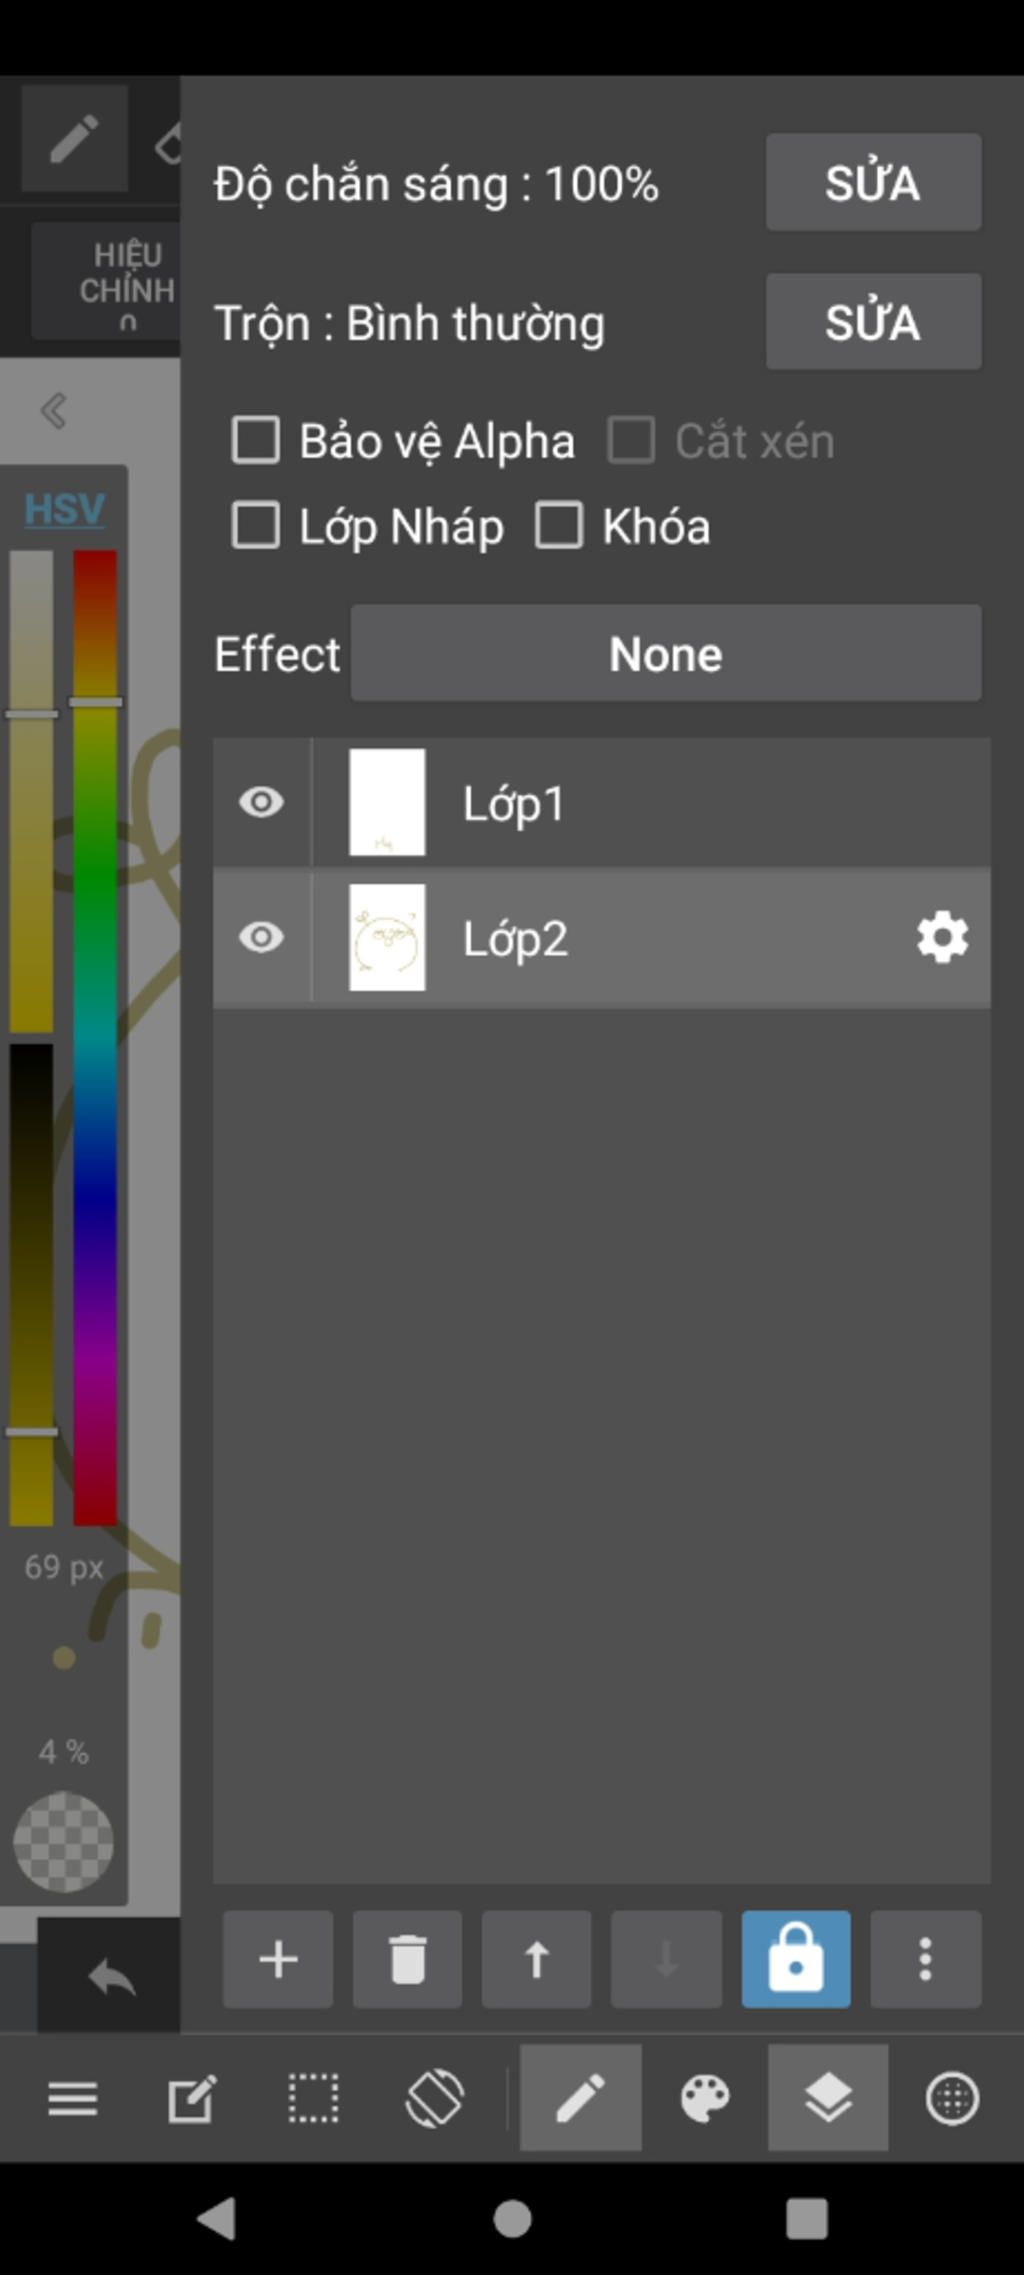1024x2275 pixels.
Task: Open Lớp2 layer settings gear
Action: 942,938
